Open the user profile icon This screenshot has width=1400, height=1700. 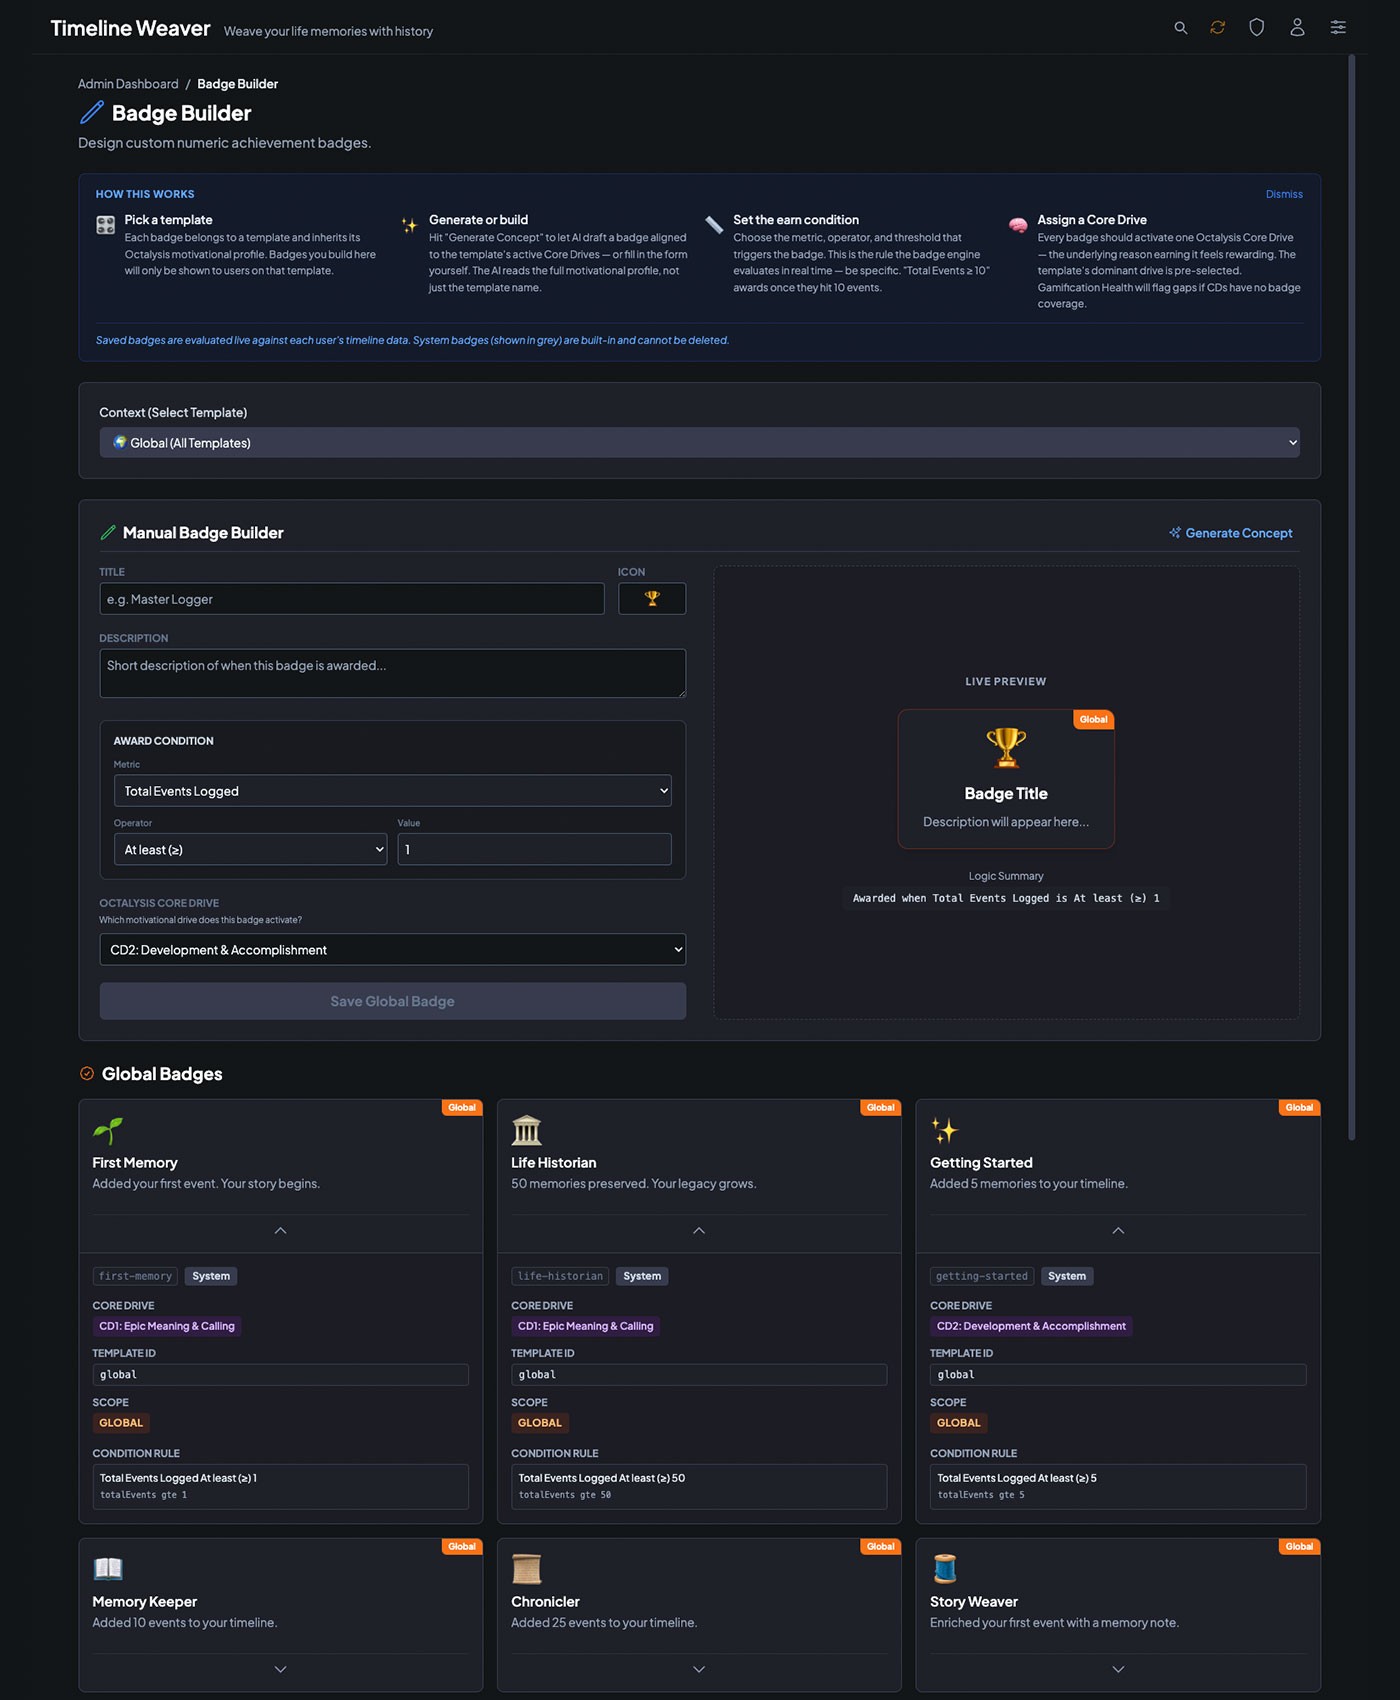point(1297,28)
